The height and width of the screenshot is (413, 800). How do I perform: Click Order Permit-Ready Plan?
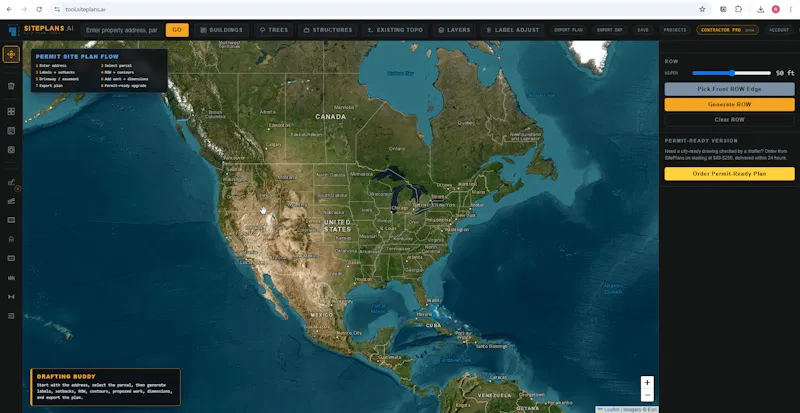click(x=729, y=174)
